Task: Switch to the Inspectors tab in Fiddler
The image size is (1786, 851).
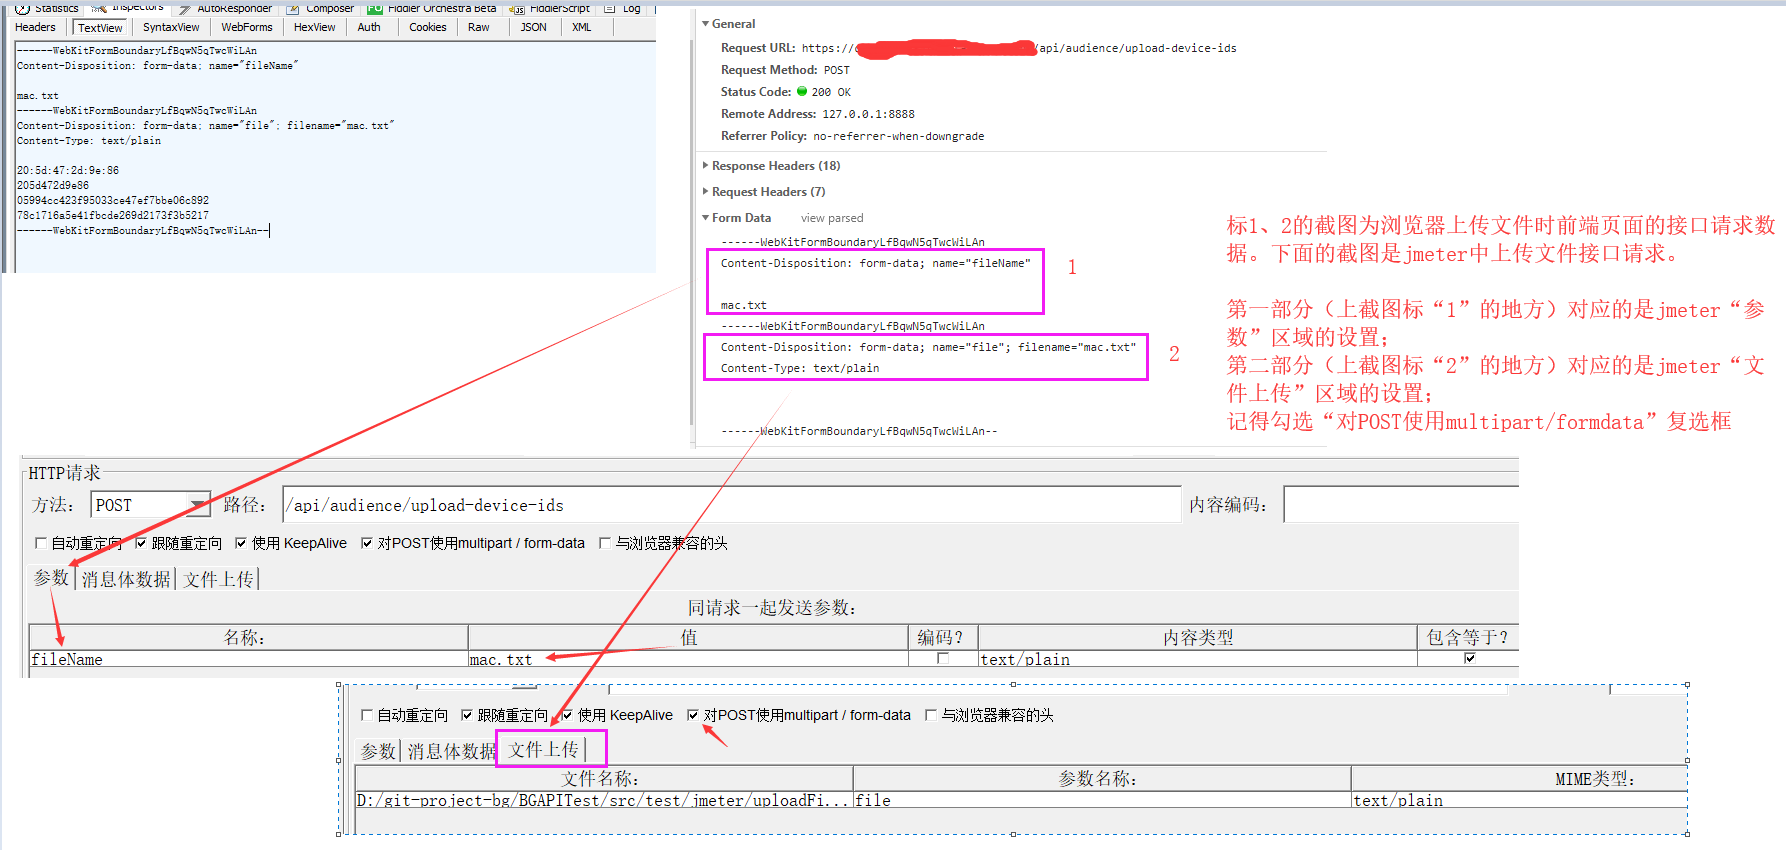Action: click(x=128, y=8)
